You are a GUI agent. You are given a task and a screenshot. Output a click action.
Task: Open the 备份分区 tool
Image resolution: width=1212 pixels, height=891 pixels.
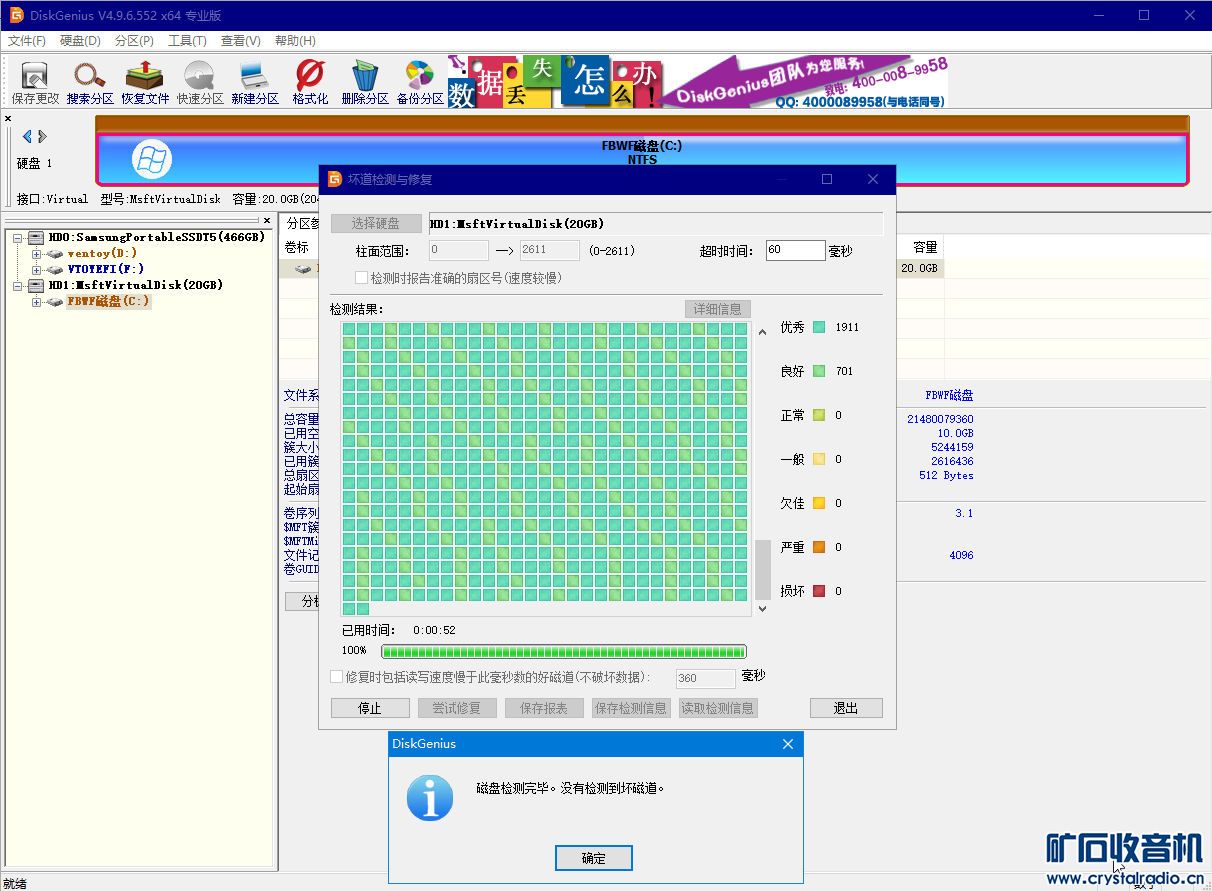point(420,82)
